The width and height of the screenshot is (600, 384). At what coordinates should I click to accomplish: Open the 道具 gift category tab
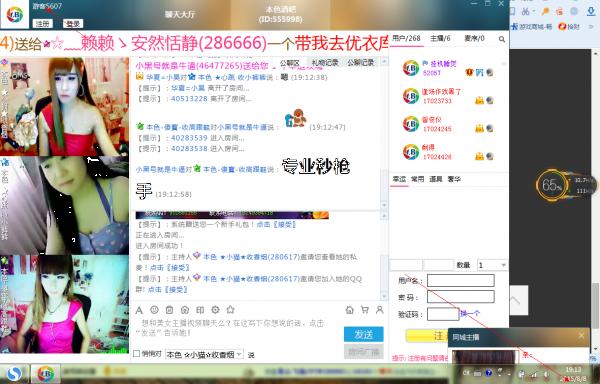[436, 179]
